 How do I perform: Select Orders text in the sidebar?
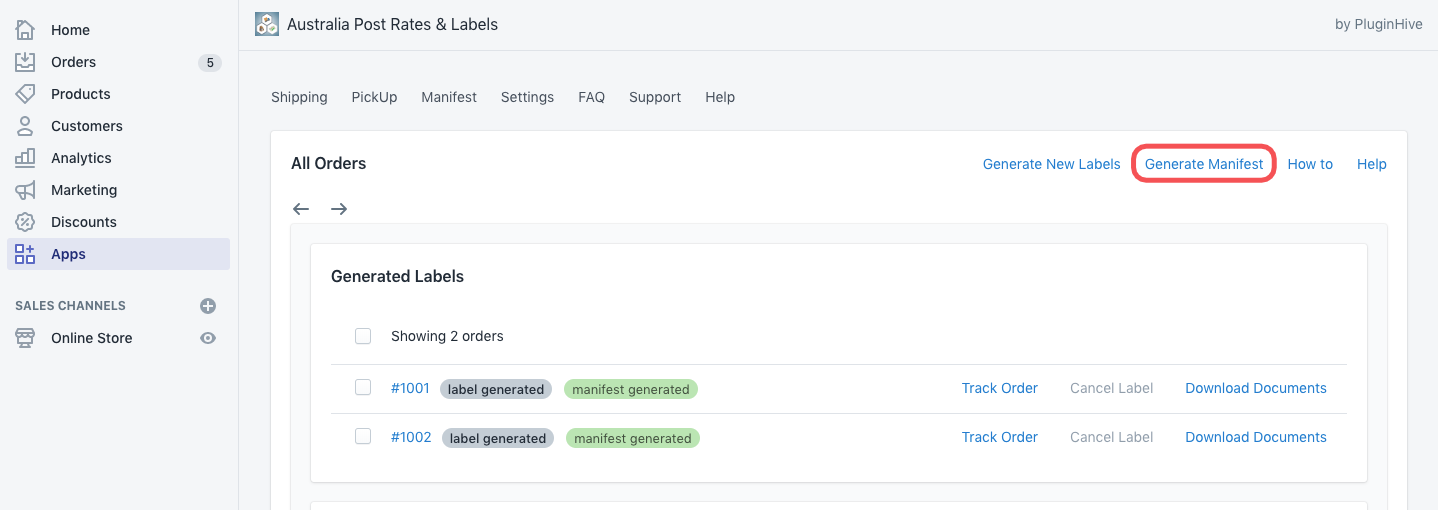73,62
